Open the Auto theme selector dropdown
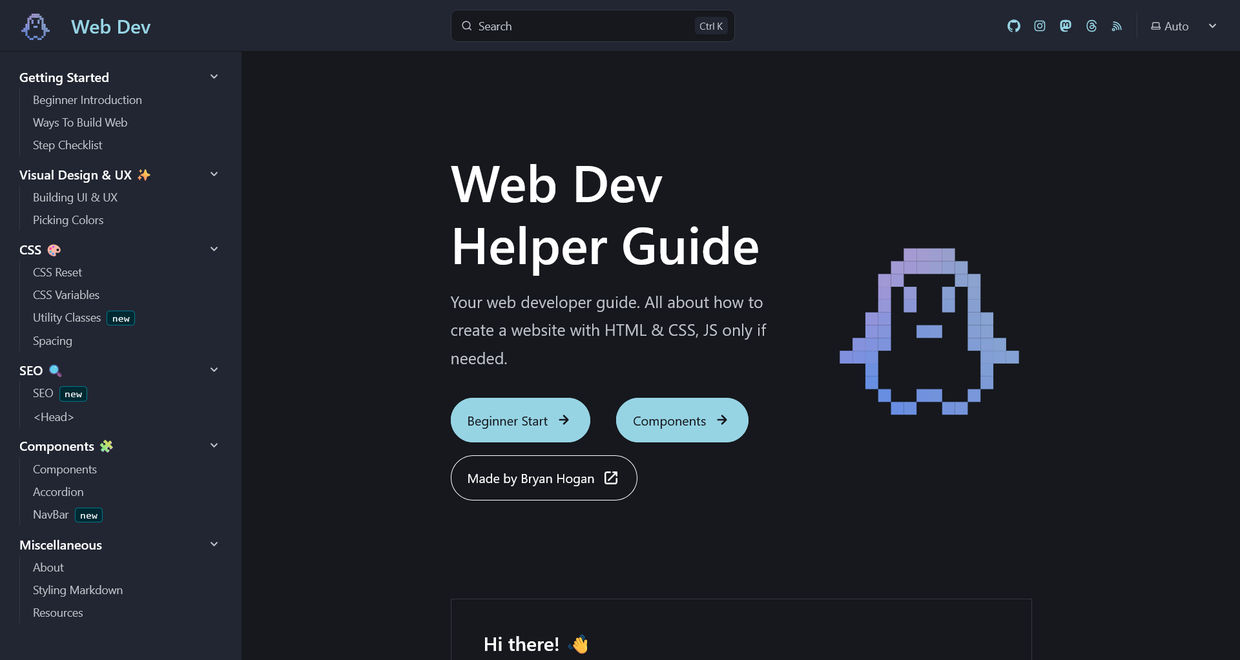1240x660 pixels. [x=1183, y=26]
